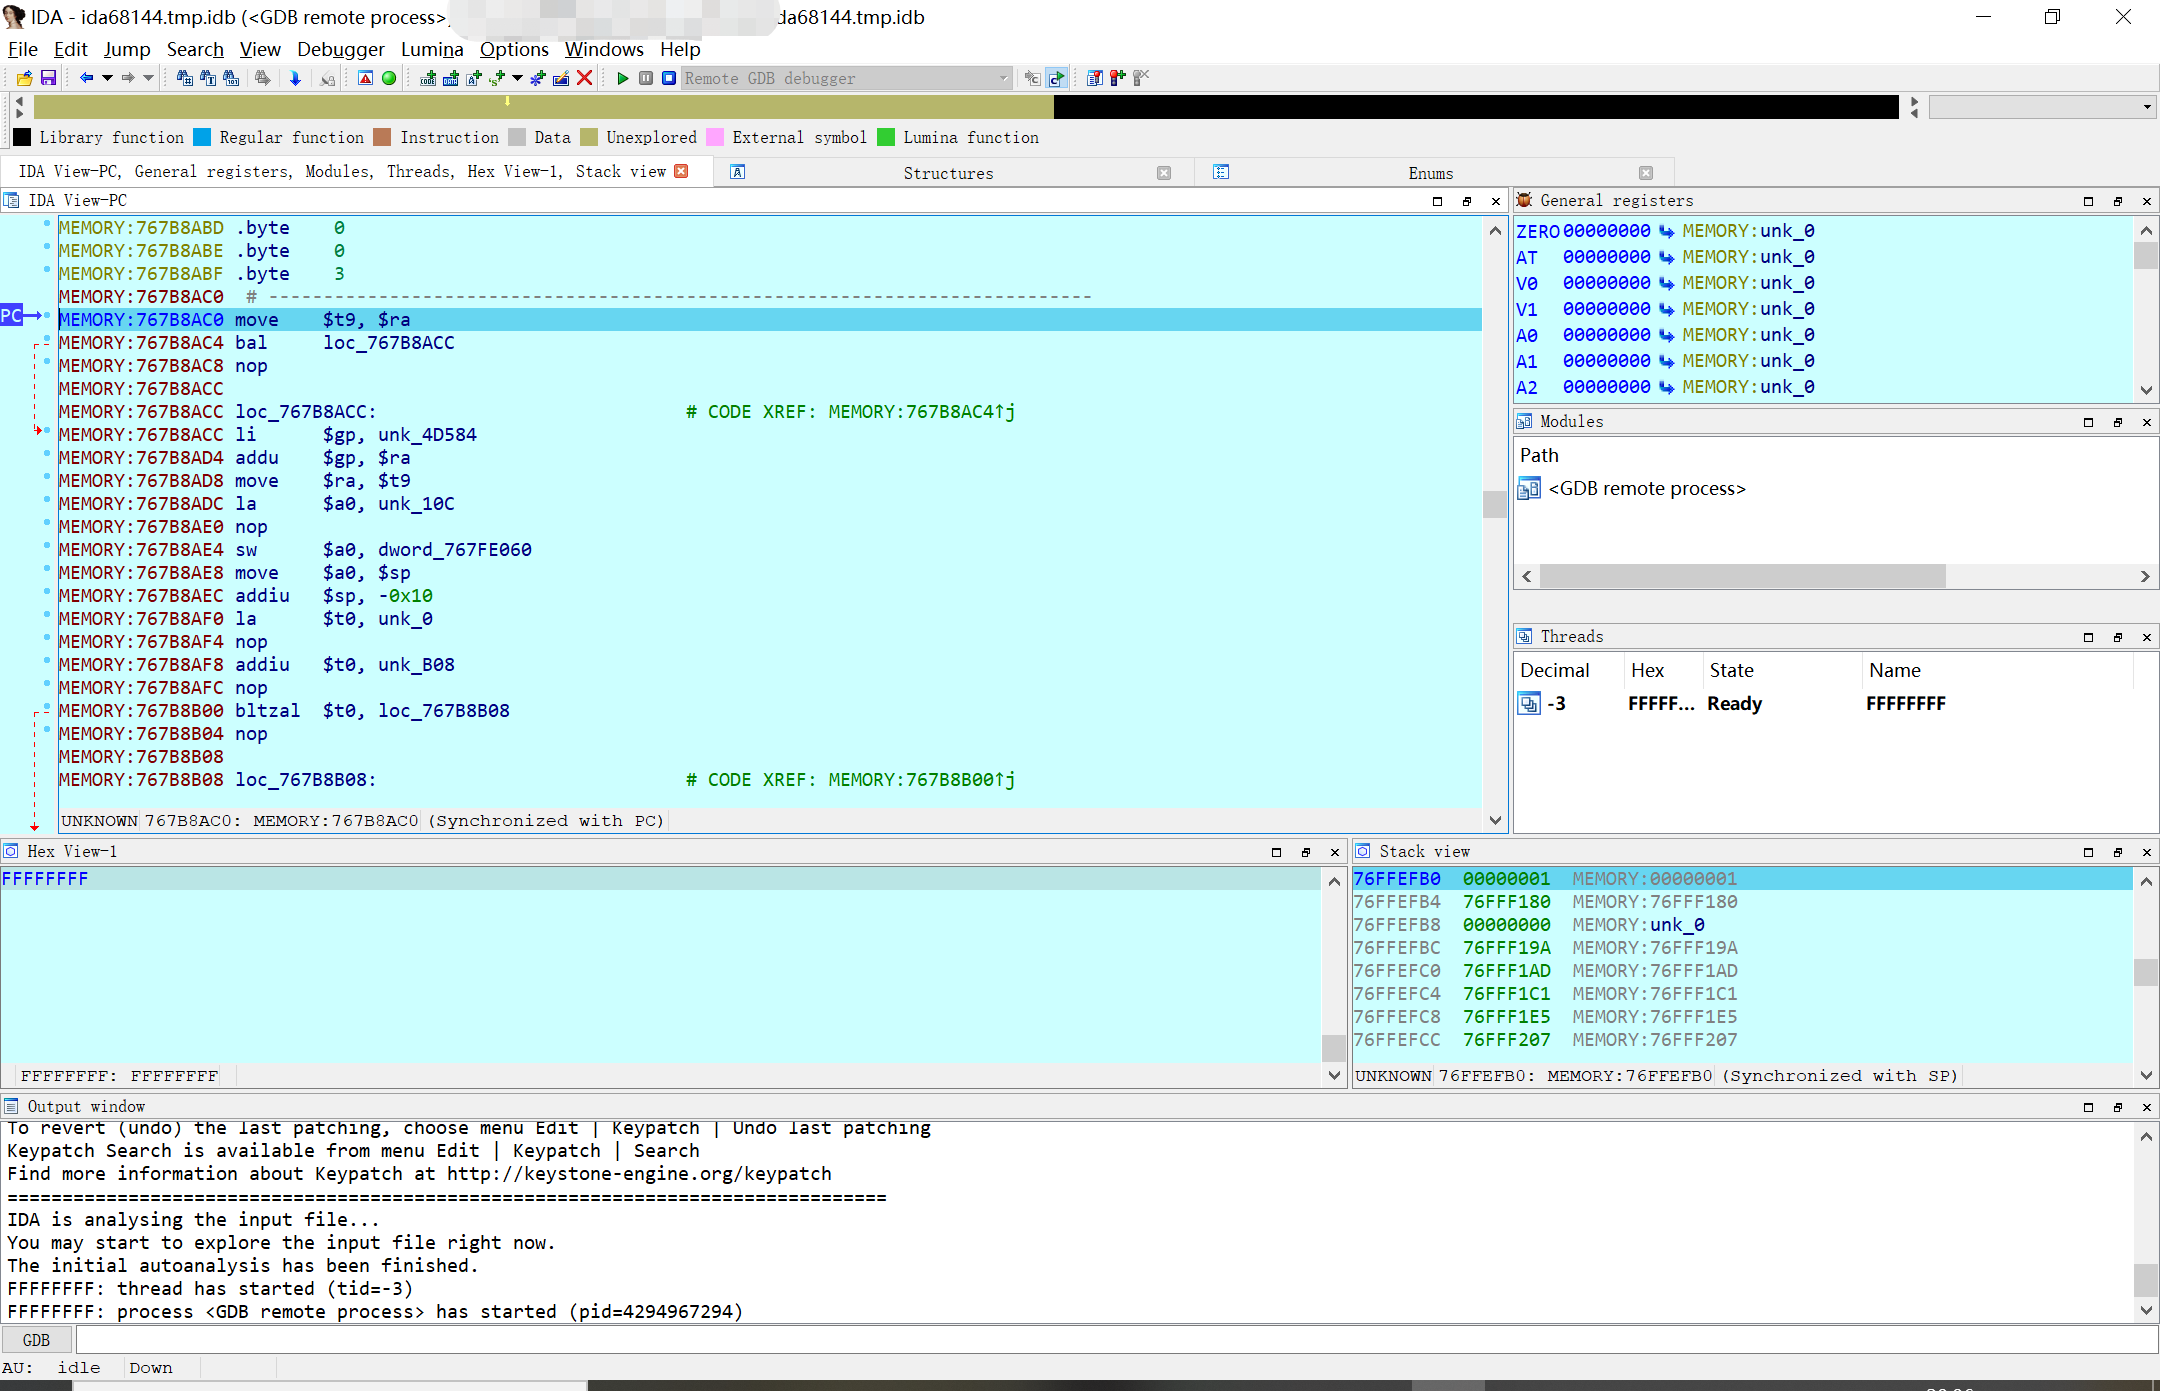Image resolution: width=2160 pixels, height=1391 pixels.
Task: Open the navigation forward dropdown arrow
Action: tap(147, 77)
